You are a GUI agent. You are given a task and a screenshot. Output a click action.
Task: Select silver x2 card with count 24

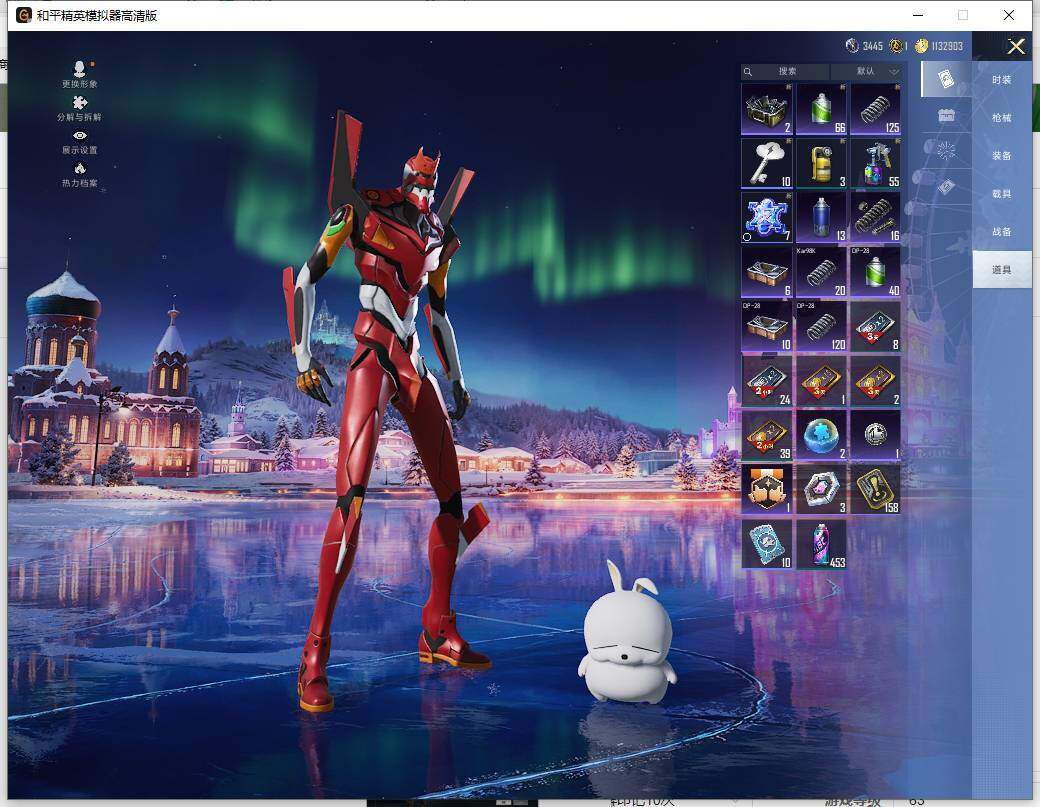[x=767, y=381]
